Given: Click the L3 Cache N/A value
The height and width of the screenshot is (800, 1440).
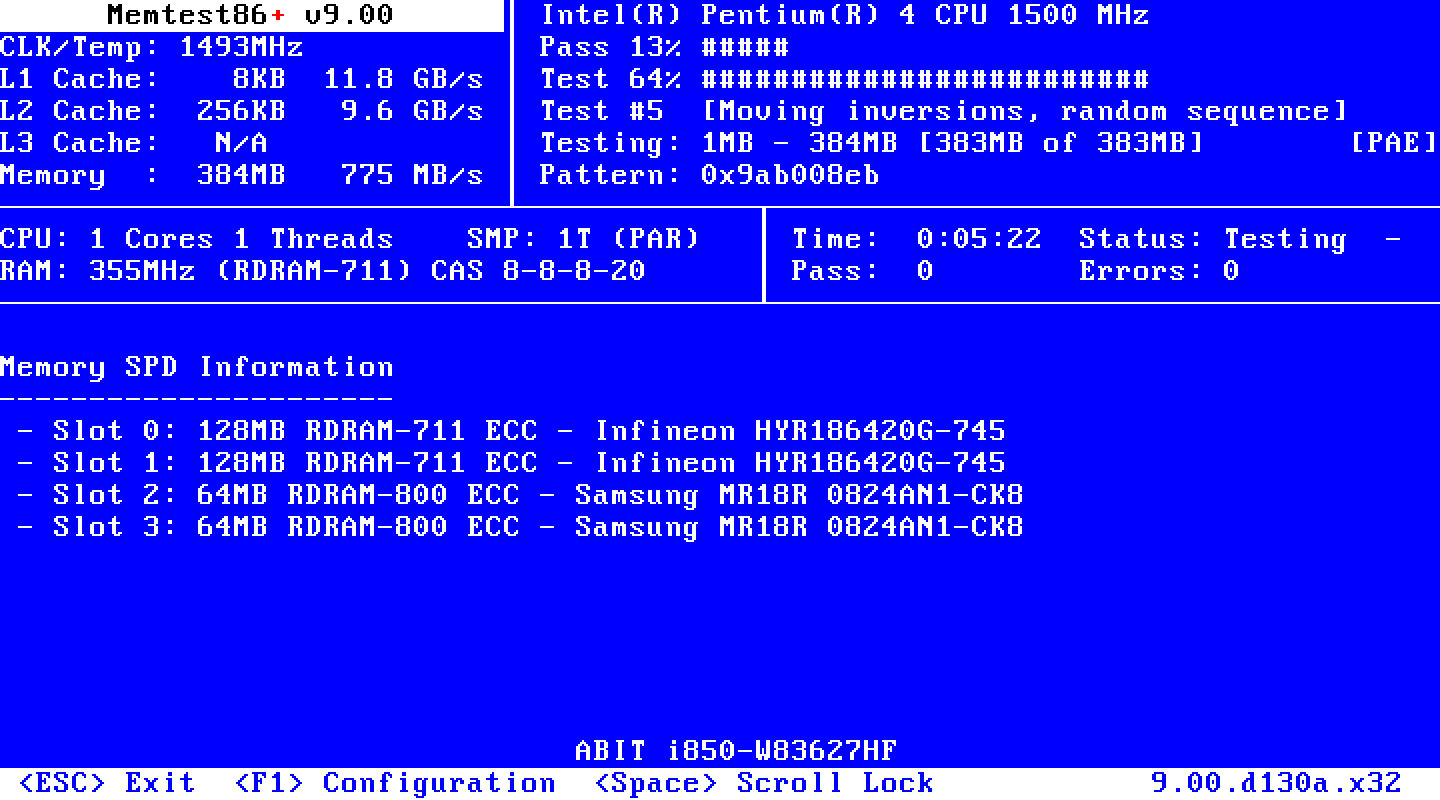Looking at the screenshot, I should pyautogui.click(x=241, y=143).
